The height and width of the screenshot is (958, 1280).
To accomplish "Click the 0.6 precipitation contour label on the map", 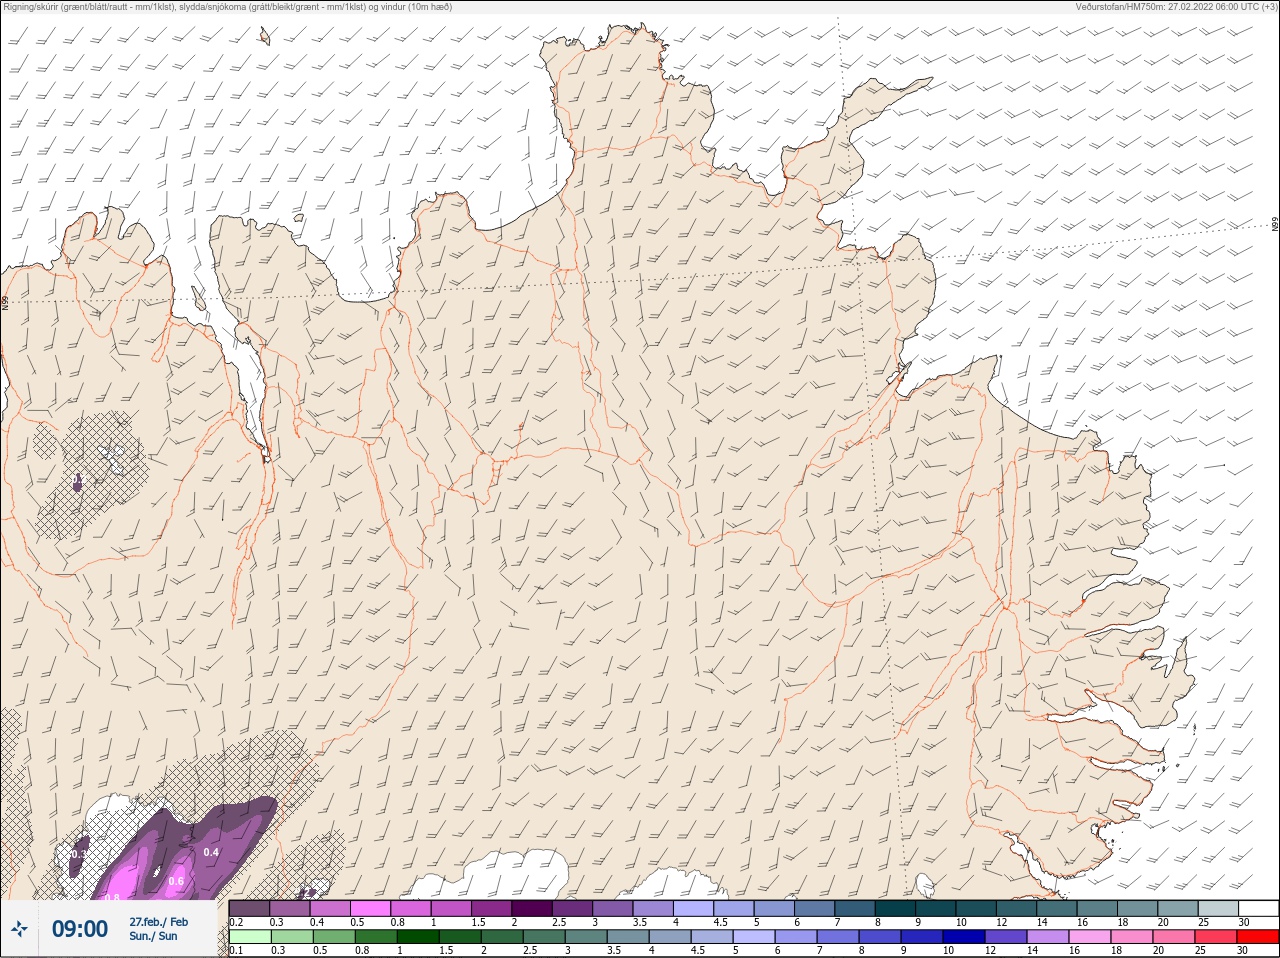I will [176, 881].
